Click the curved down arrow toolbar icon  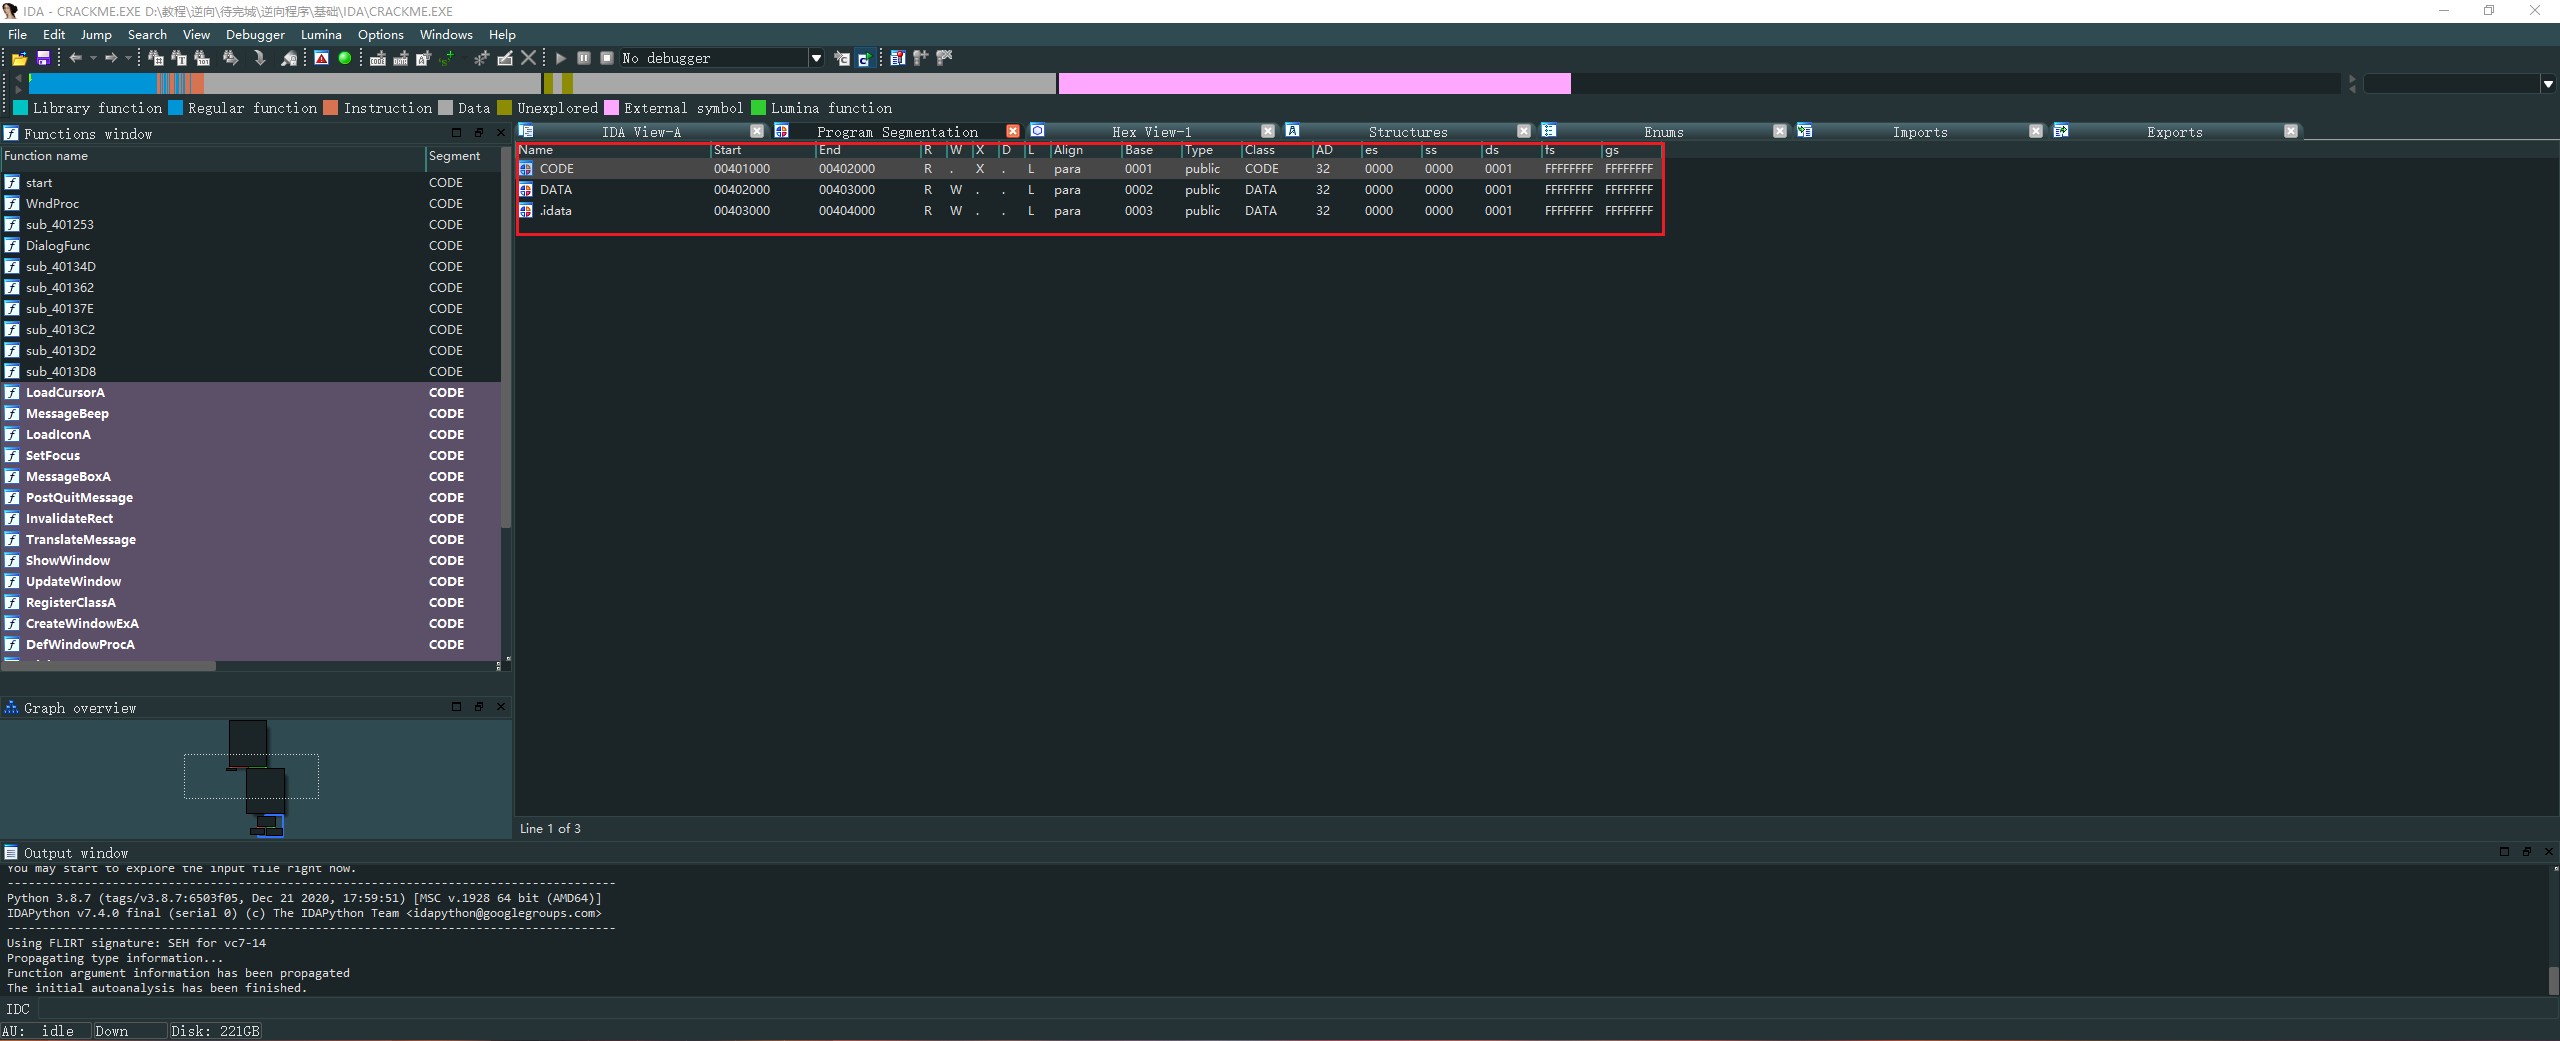(x=260, y=58)
